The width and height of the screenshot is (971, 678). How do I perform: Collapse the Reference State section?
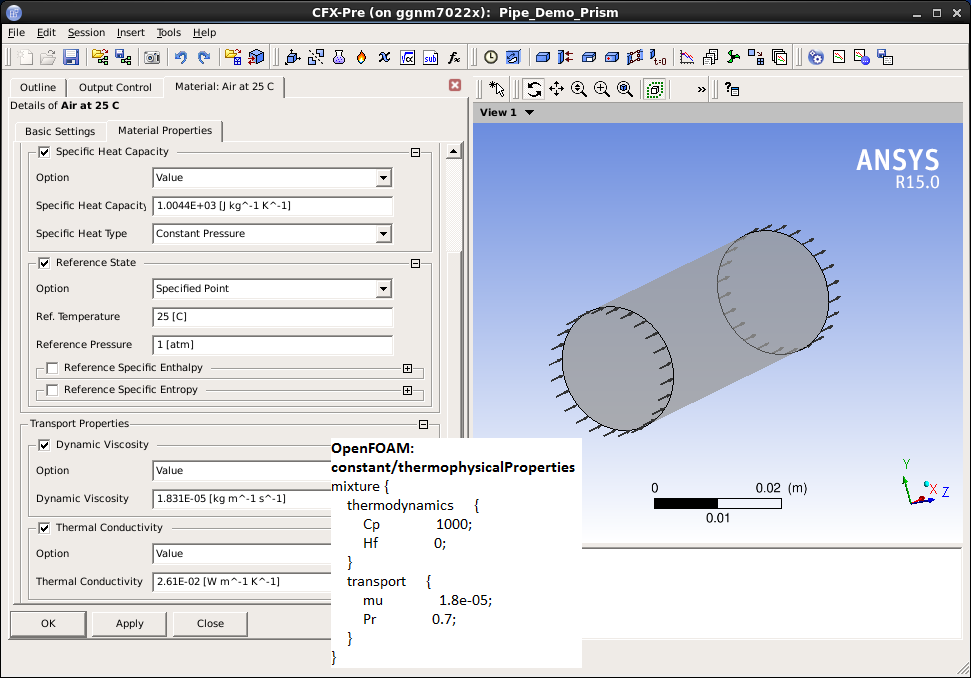coord(416,263)
